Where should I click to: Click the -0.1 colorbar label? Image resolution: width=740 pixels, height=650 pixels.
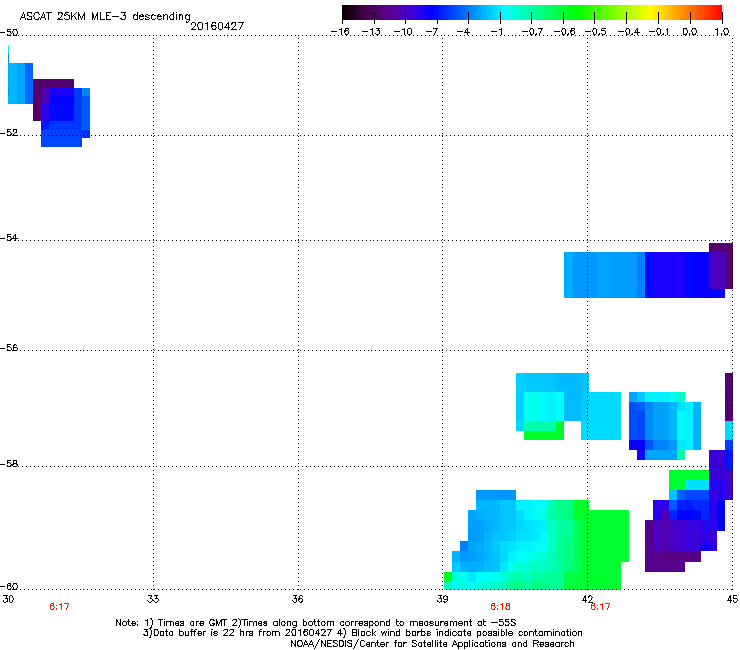(659, 32)
